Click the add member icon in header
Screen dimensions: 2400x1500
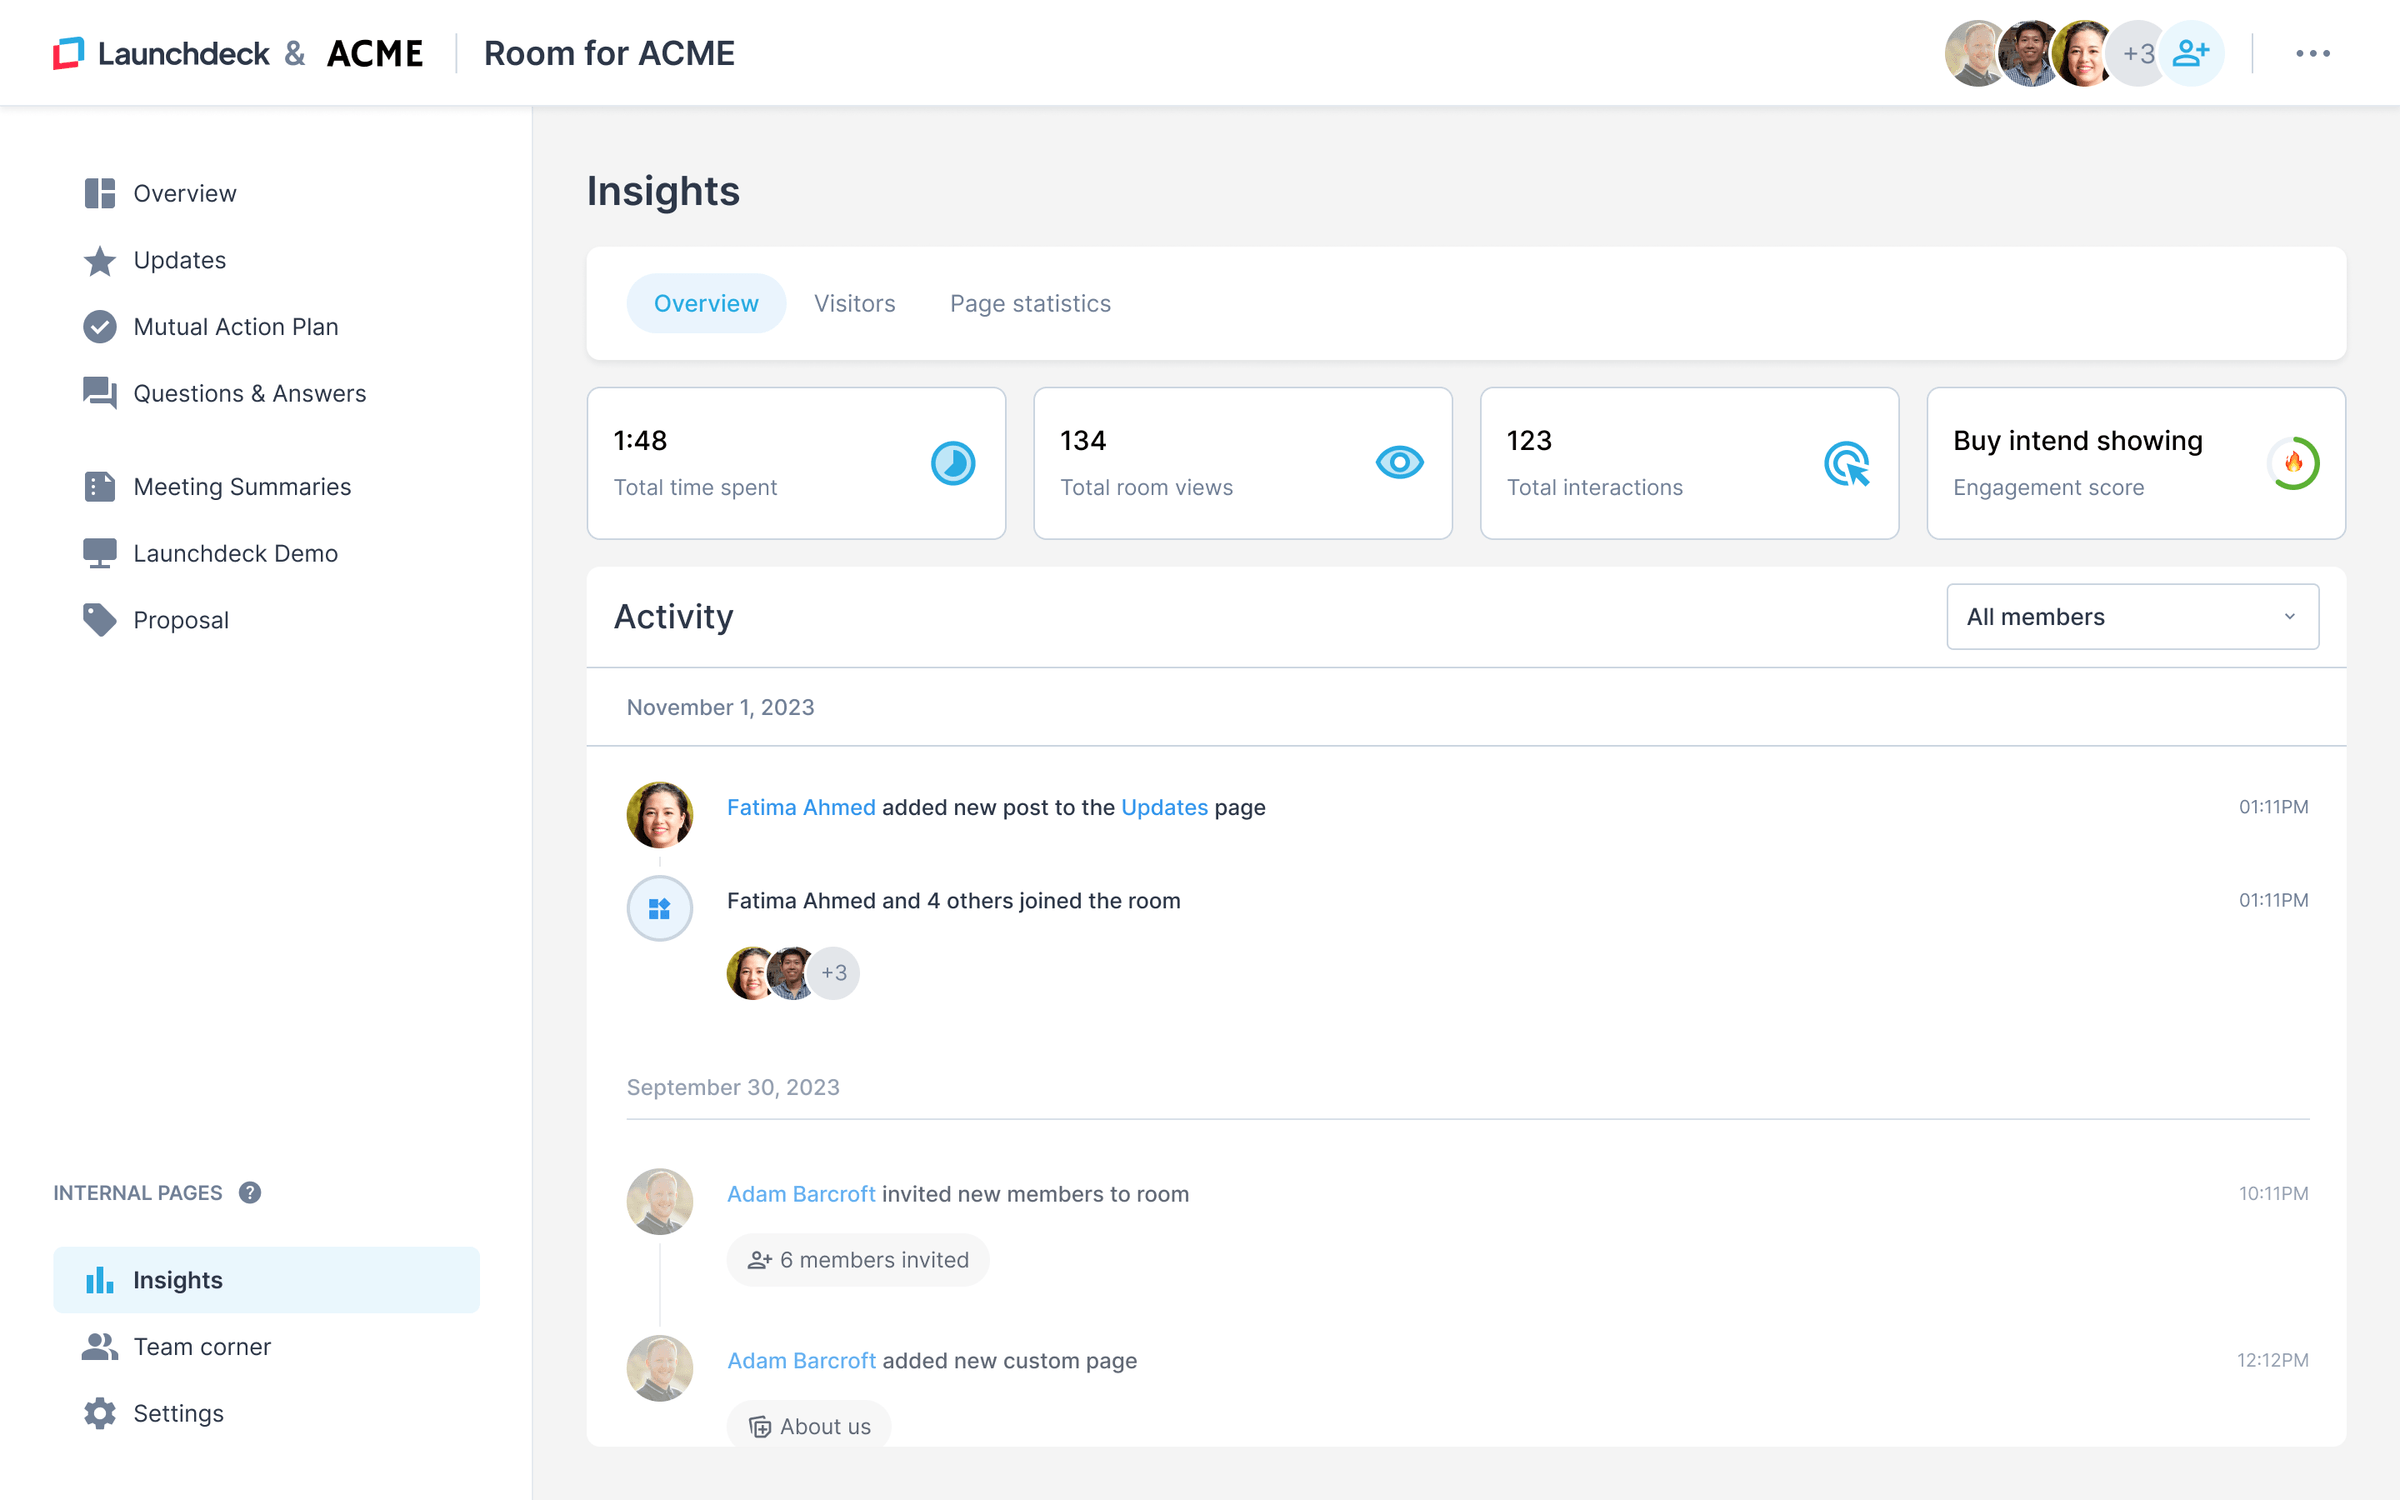click(2190, 53)
